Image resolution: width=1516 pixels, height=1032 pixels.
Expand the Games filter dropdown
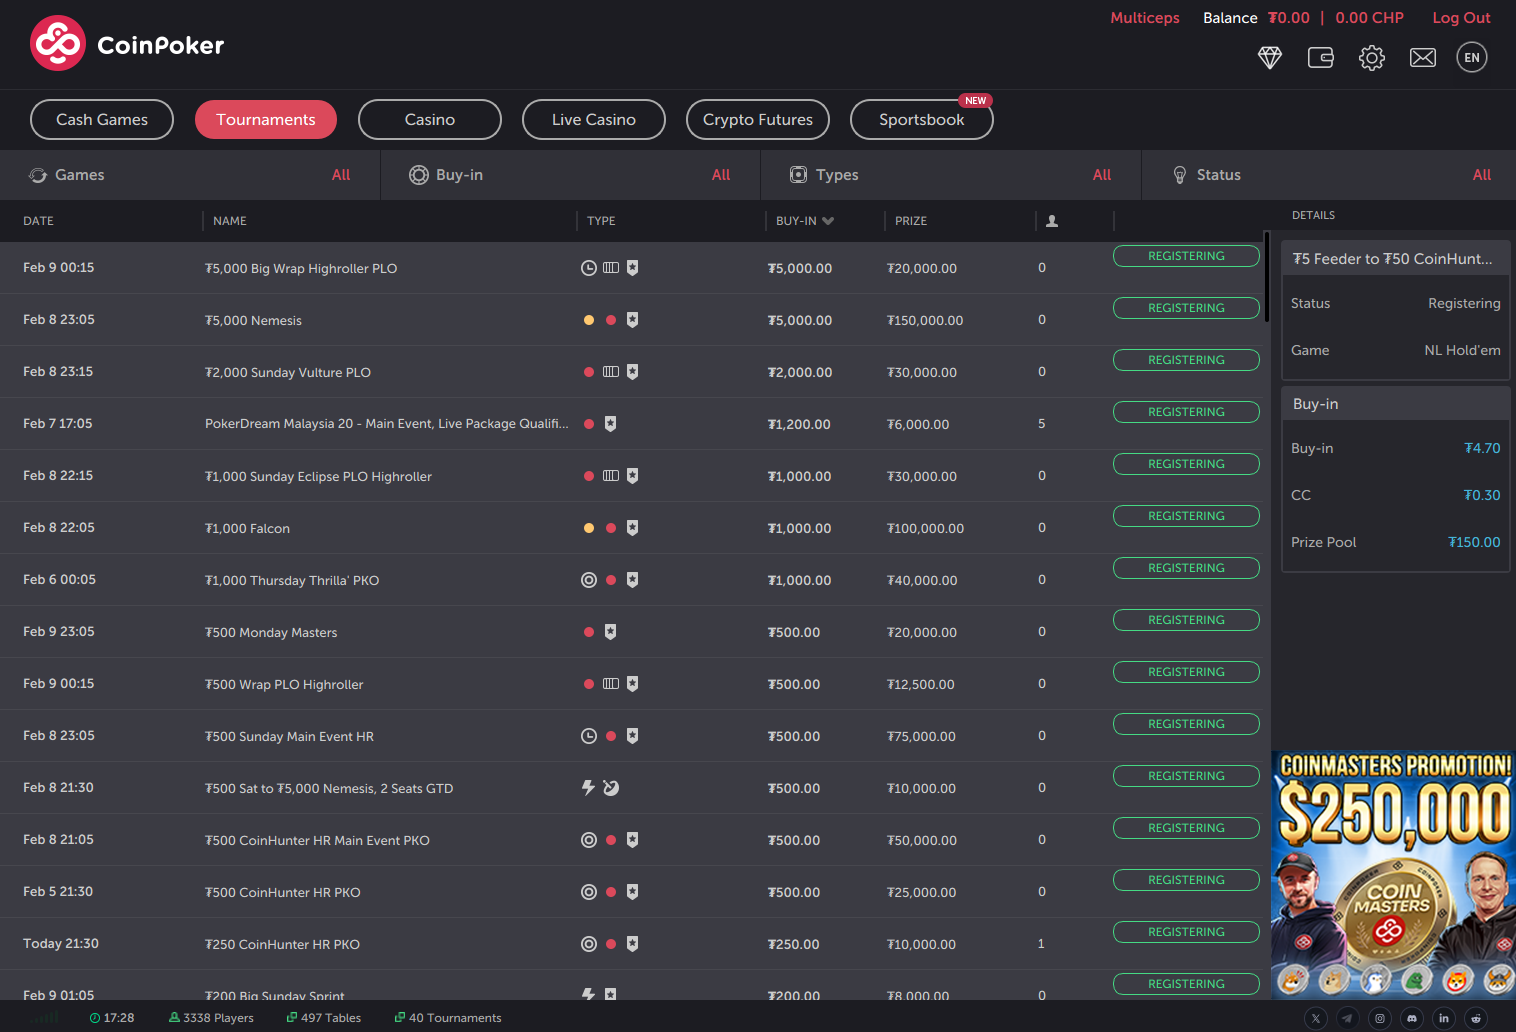point(190,175)
